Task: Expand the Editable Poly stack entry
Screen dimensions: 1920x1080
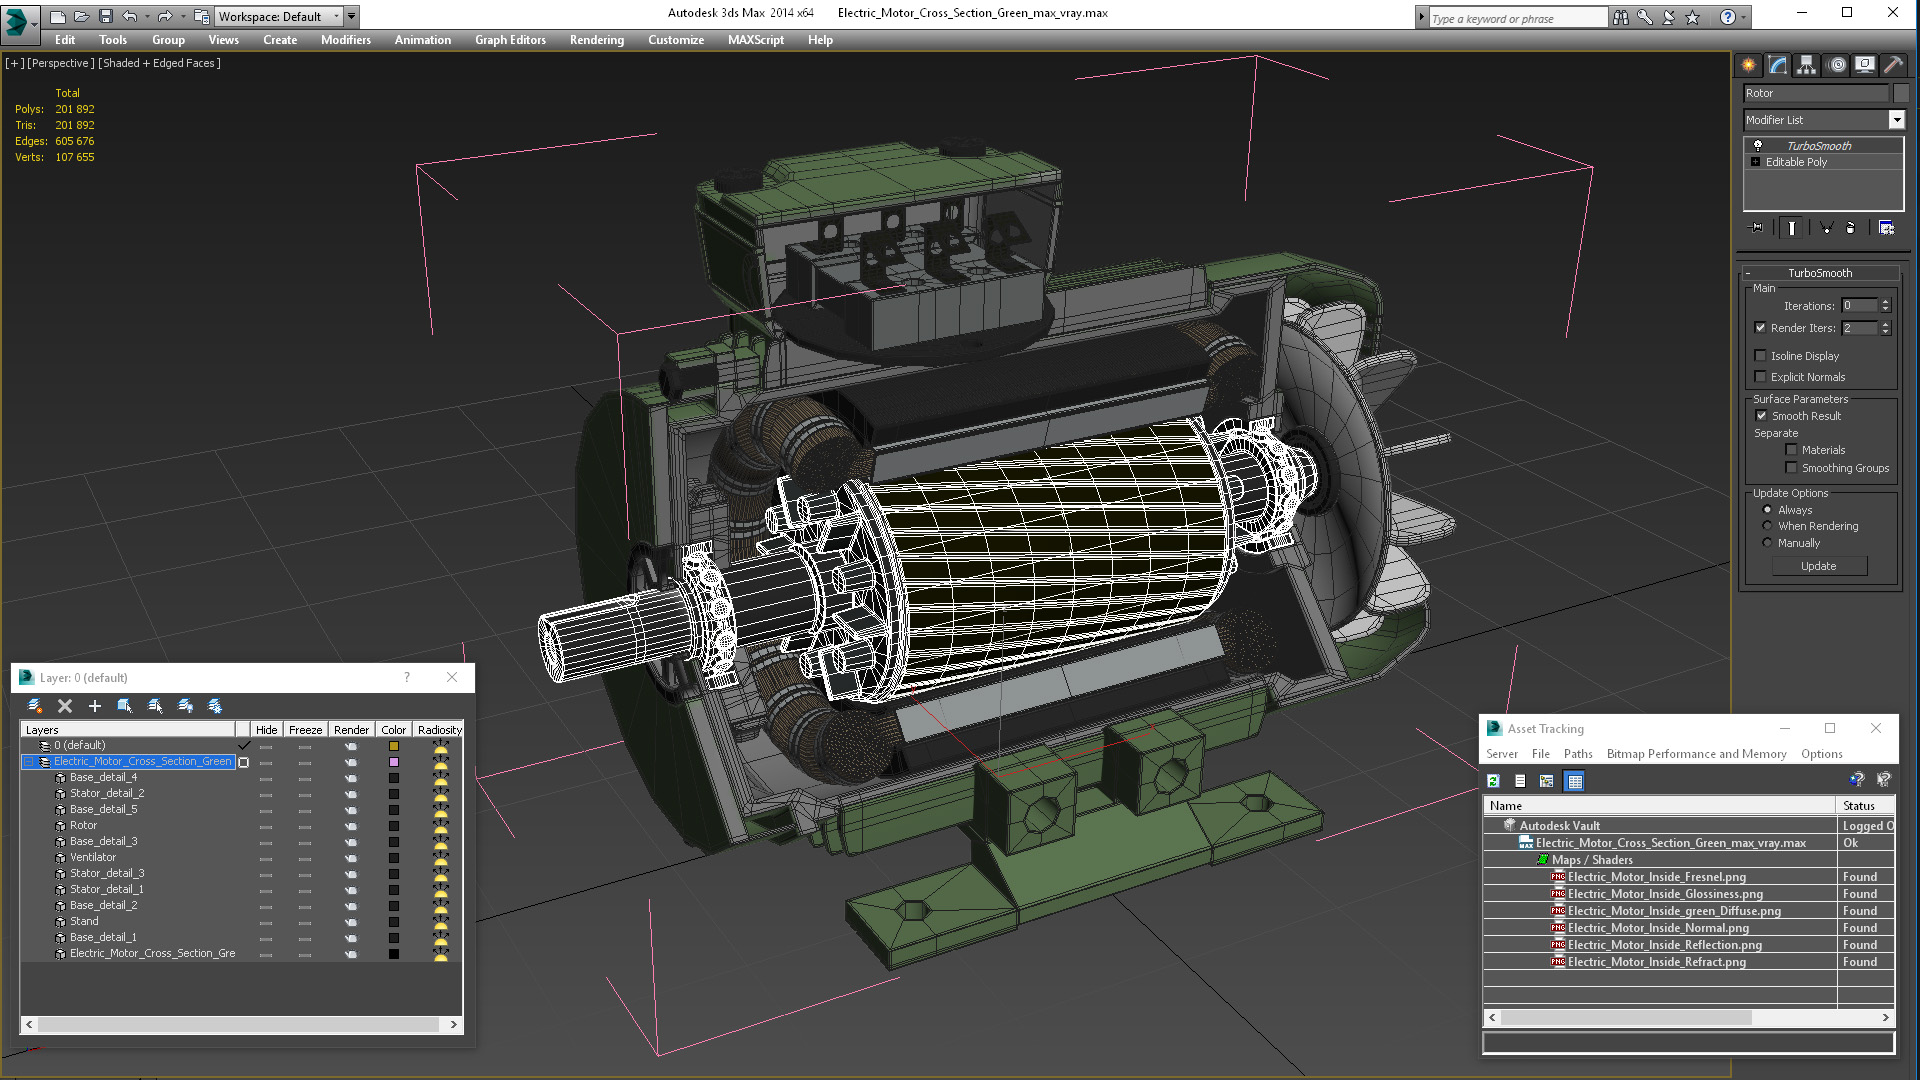Action: [x=1755, y=162]
